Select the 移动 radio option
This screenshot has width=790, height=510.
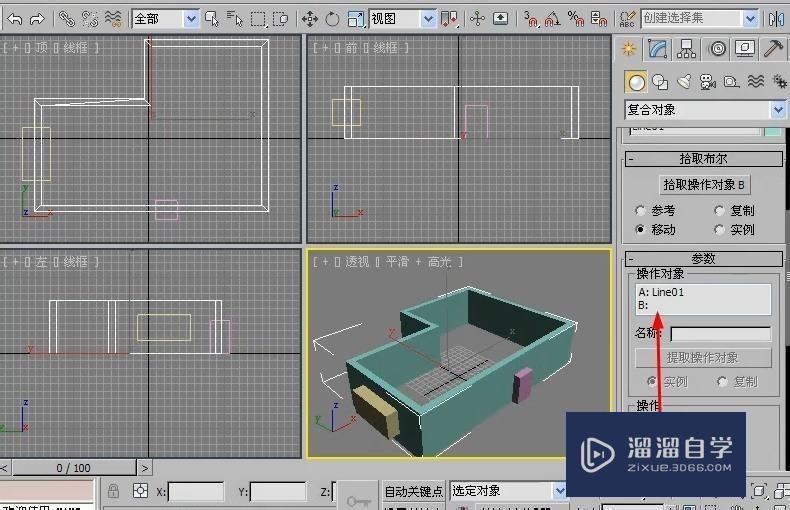click(641, 229)
